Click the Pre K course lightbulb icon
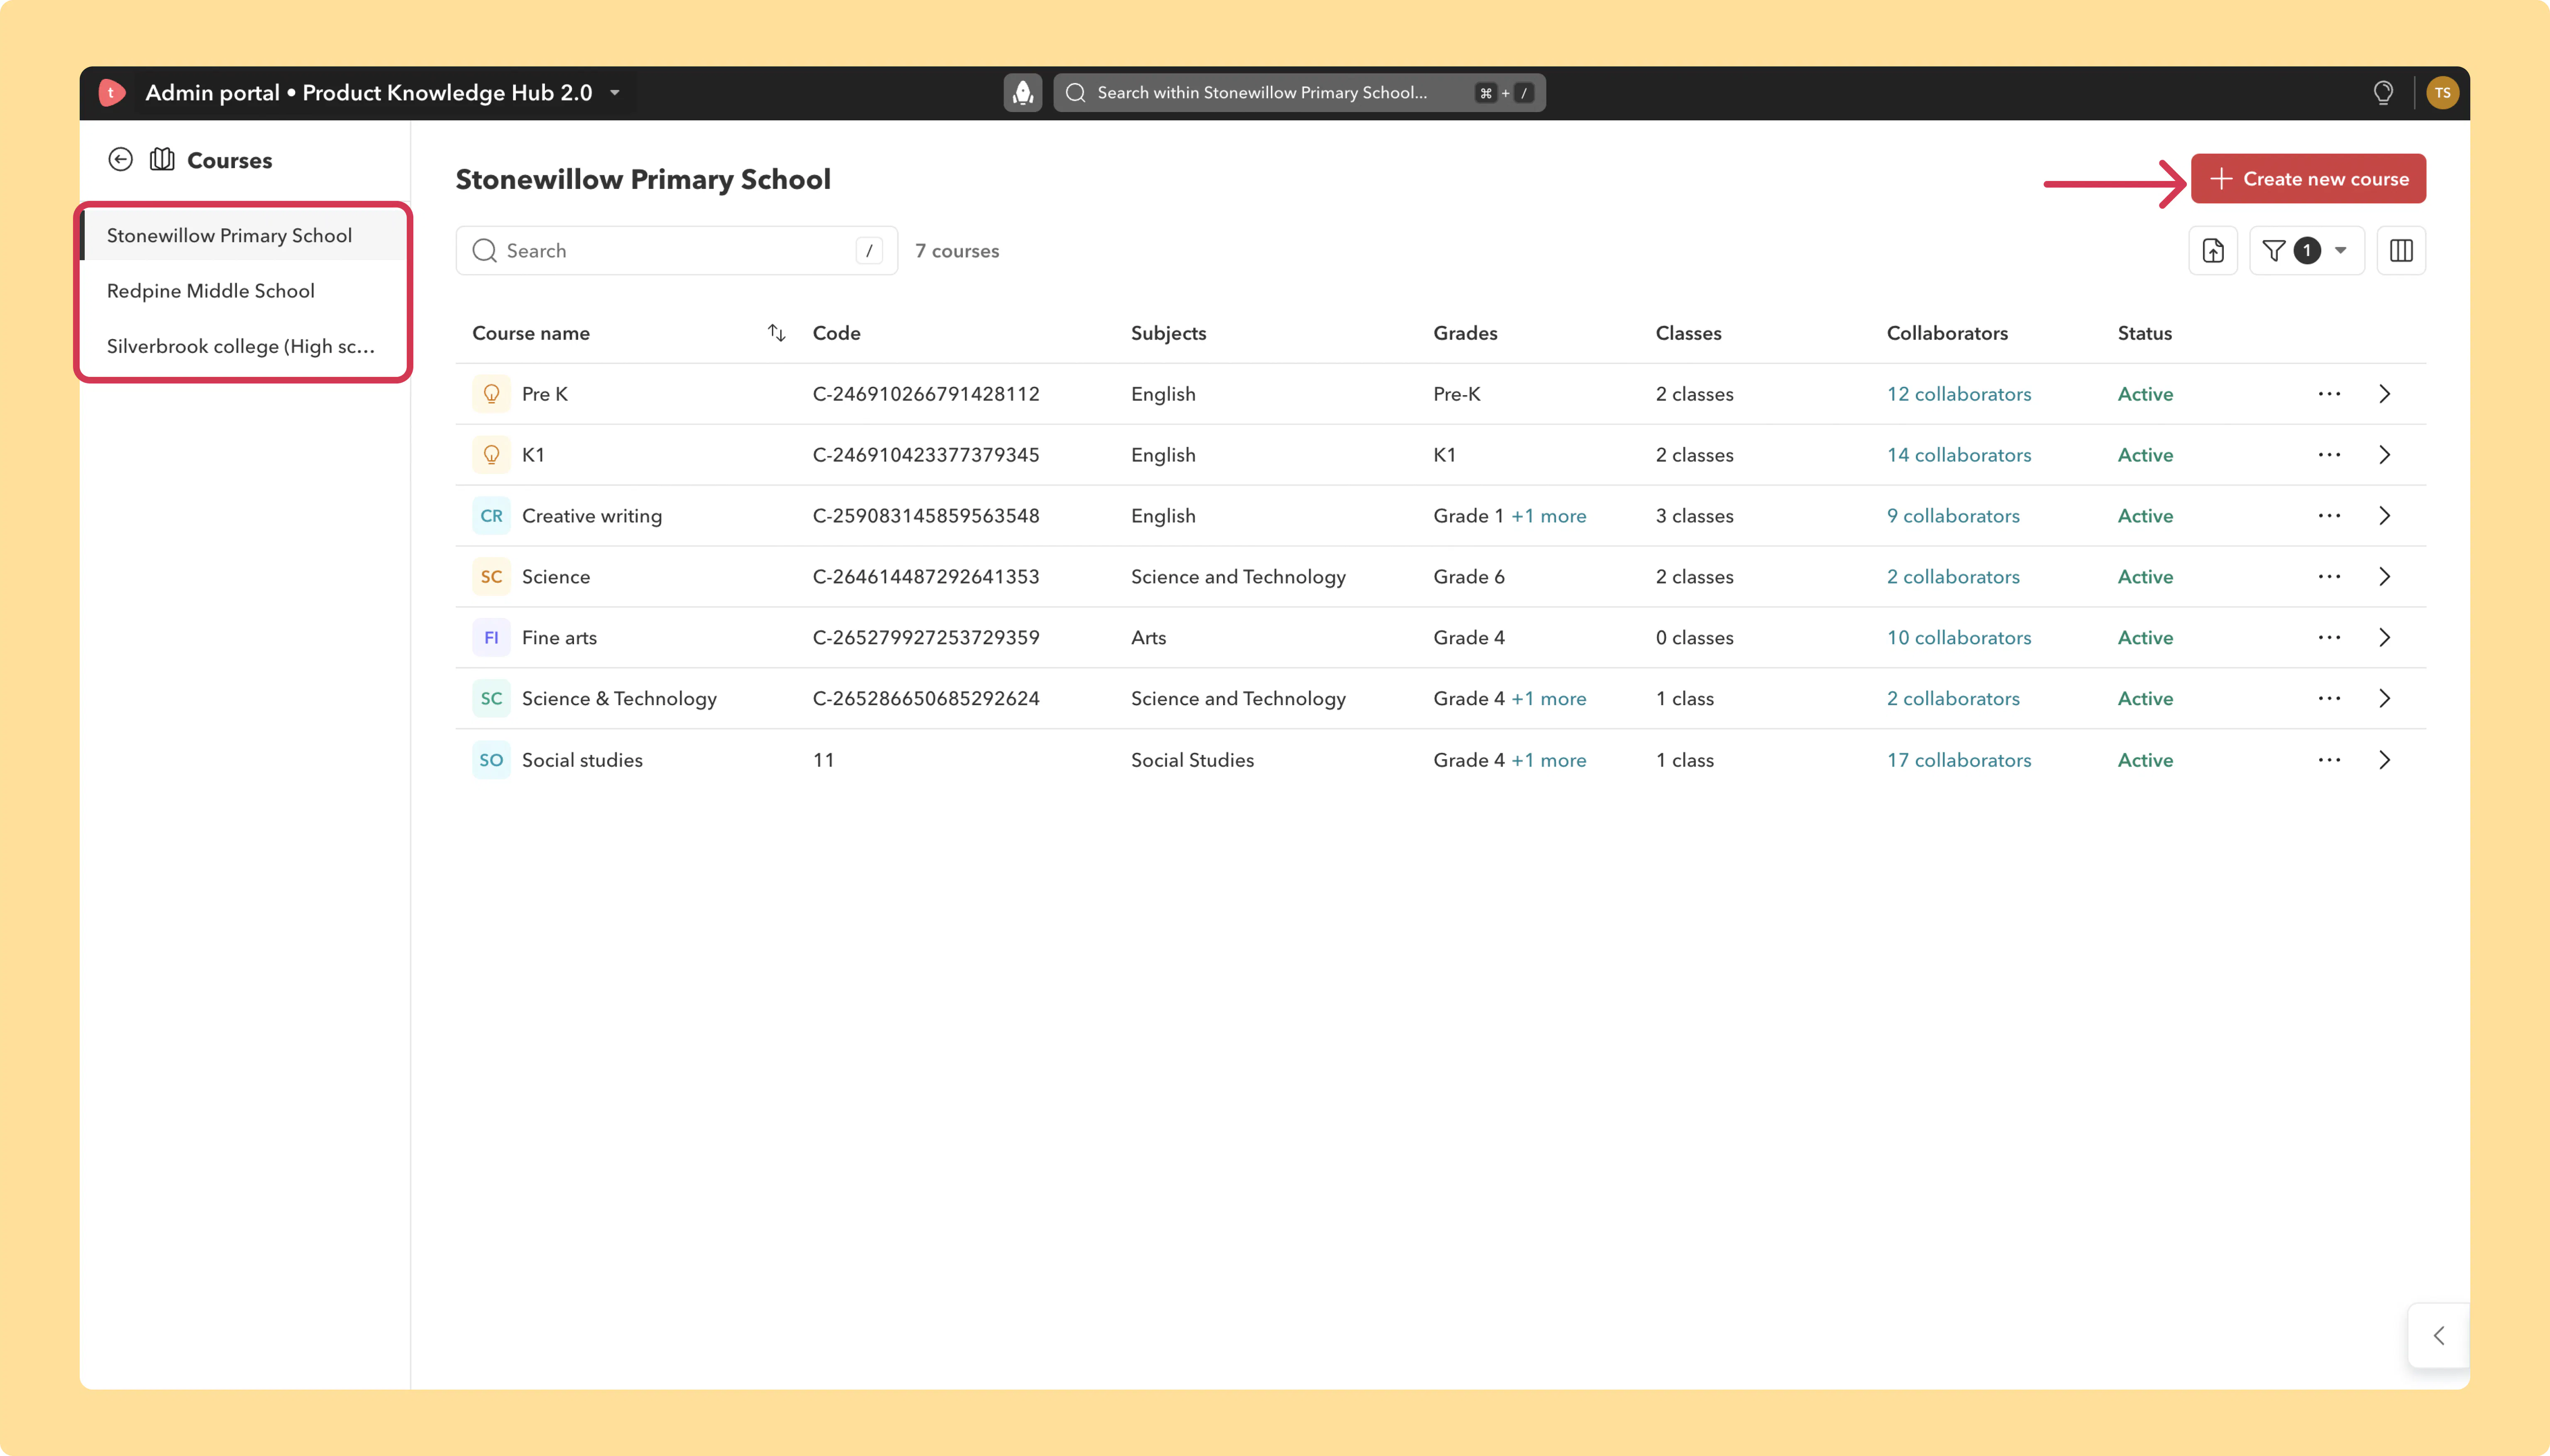This screenshot has width=2550, height=1456. [x=491, y=394]
